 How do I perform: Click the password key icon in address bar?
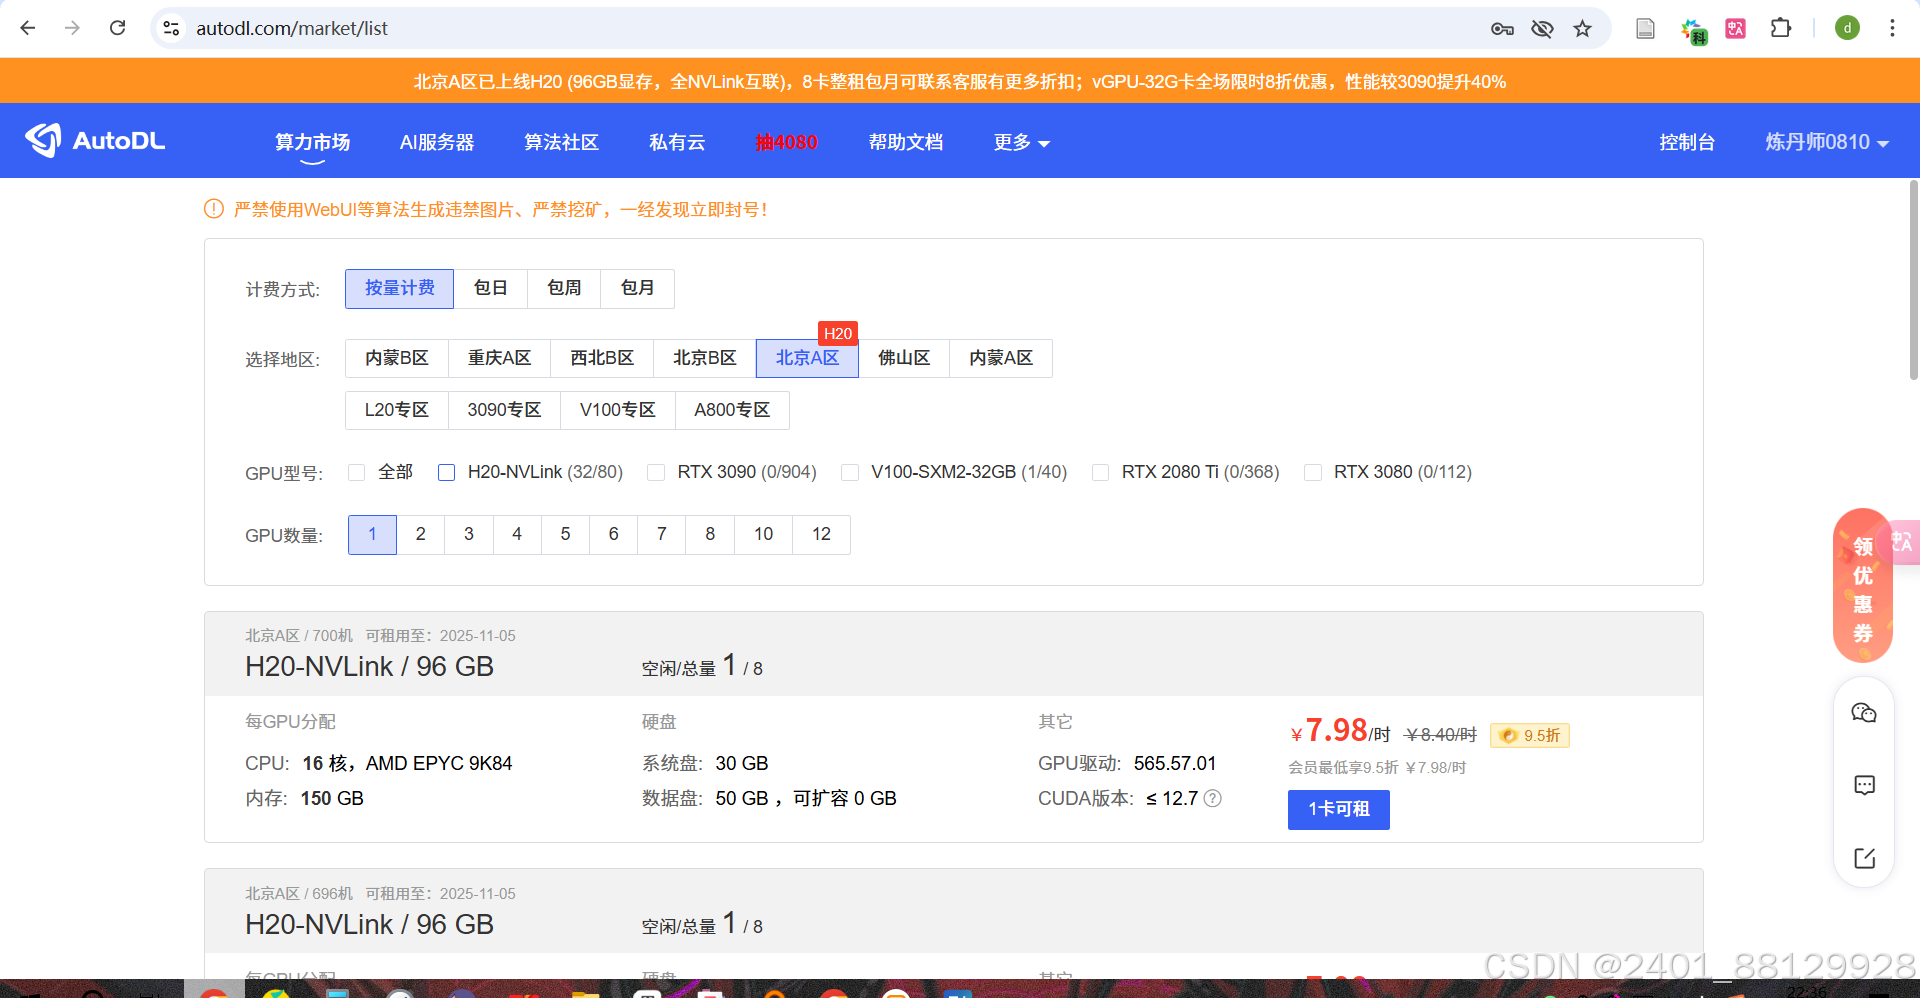coord(1502,29)
